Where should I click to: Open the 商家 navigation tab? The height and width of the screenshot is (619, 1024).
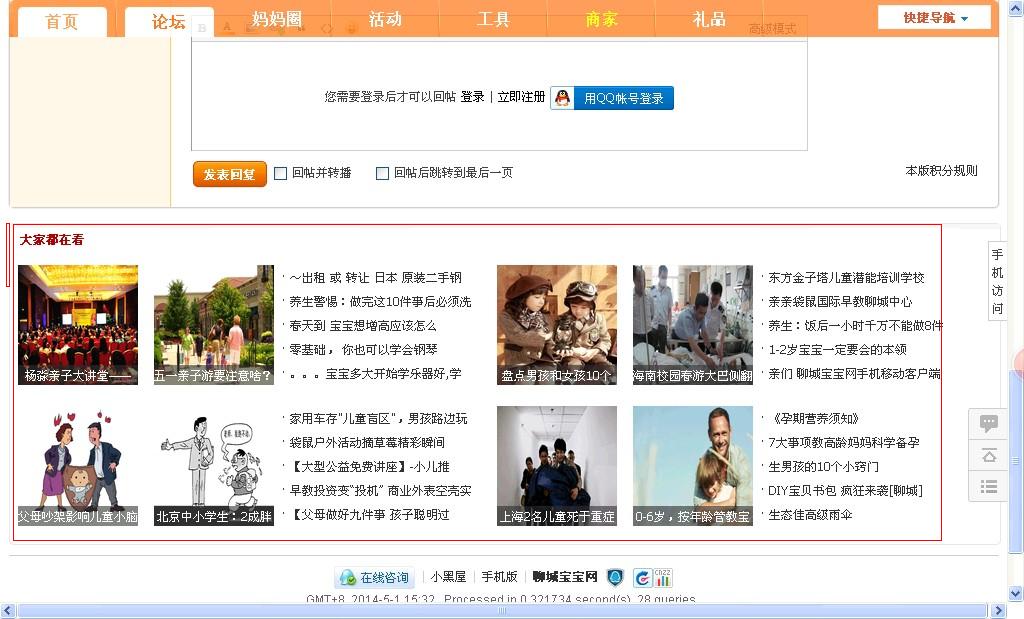tap(601, 20)
